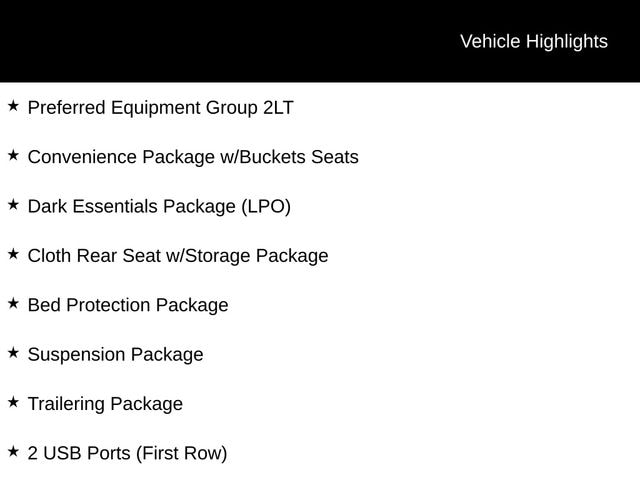
Task: Click Convenience Package w/Buckets Seats text
Action: point(192,157)
